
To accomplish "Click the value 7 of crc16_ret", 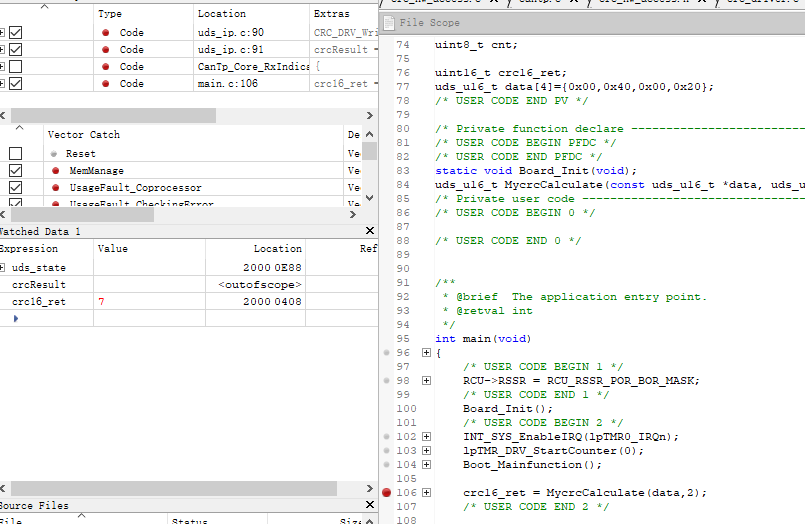I will pyautogui.click(x=101, y=301).
